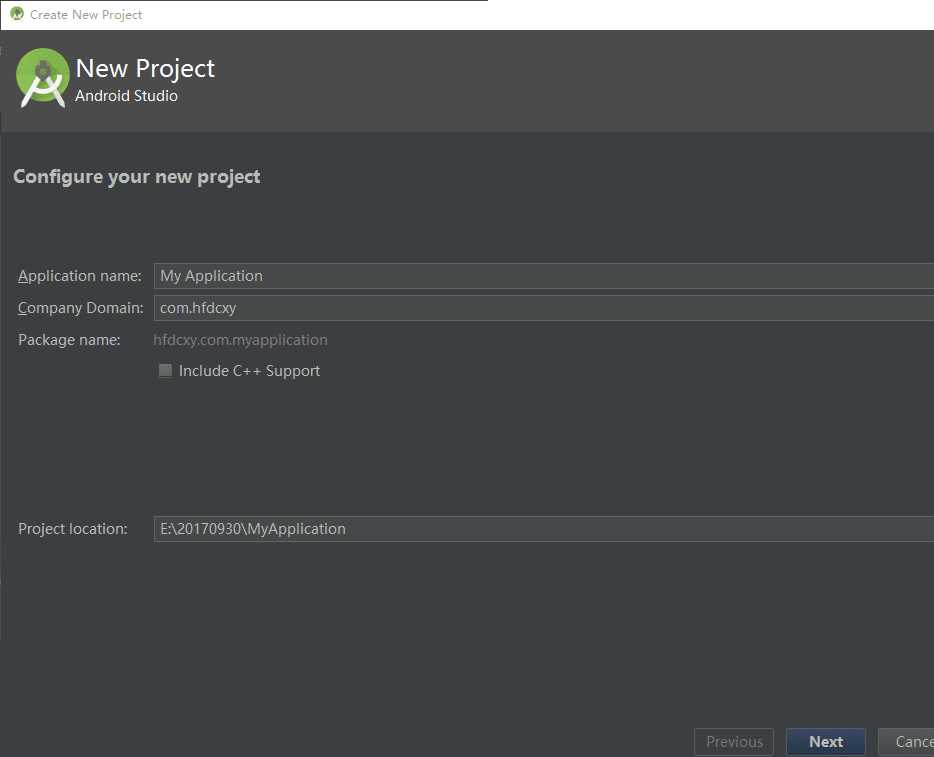Click the Cancel button
934x757 pixels.
coord(906,742)
